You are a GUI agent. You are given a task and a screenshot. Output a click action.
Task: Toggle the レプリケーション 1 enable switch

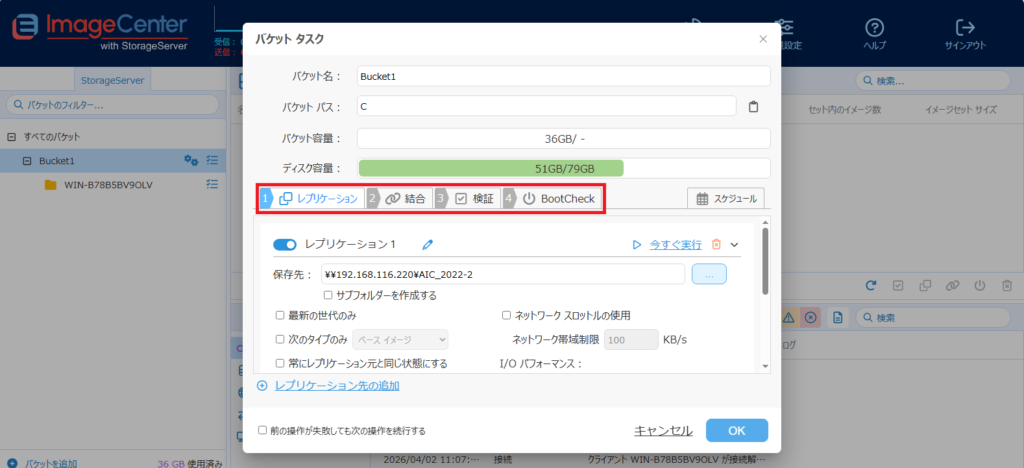(285, 243)
